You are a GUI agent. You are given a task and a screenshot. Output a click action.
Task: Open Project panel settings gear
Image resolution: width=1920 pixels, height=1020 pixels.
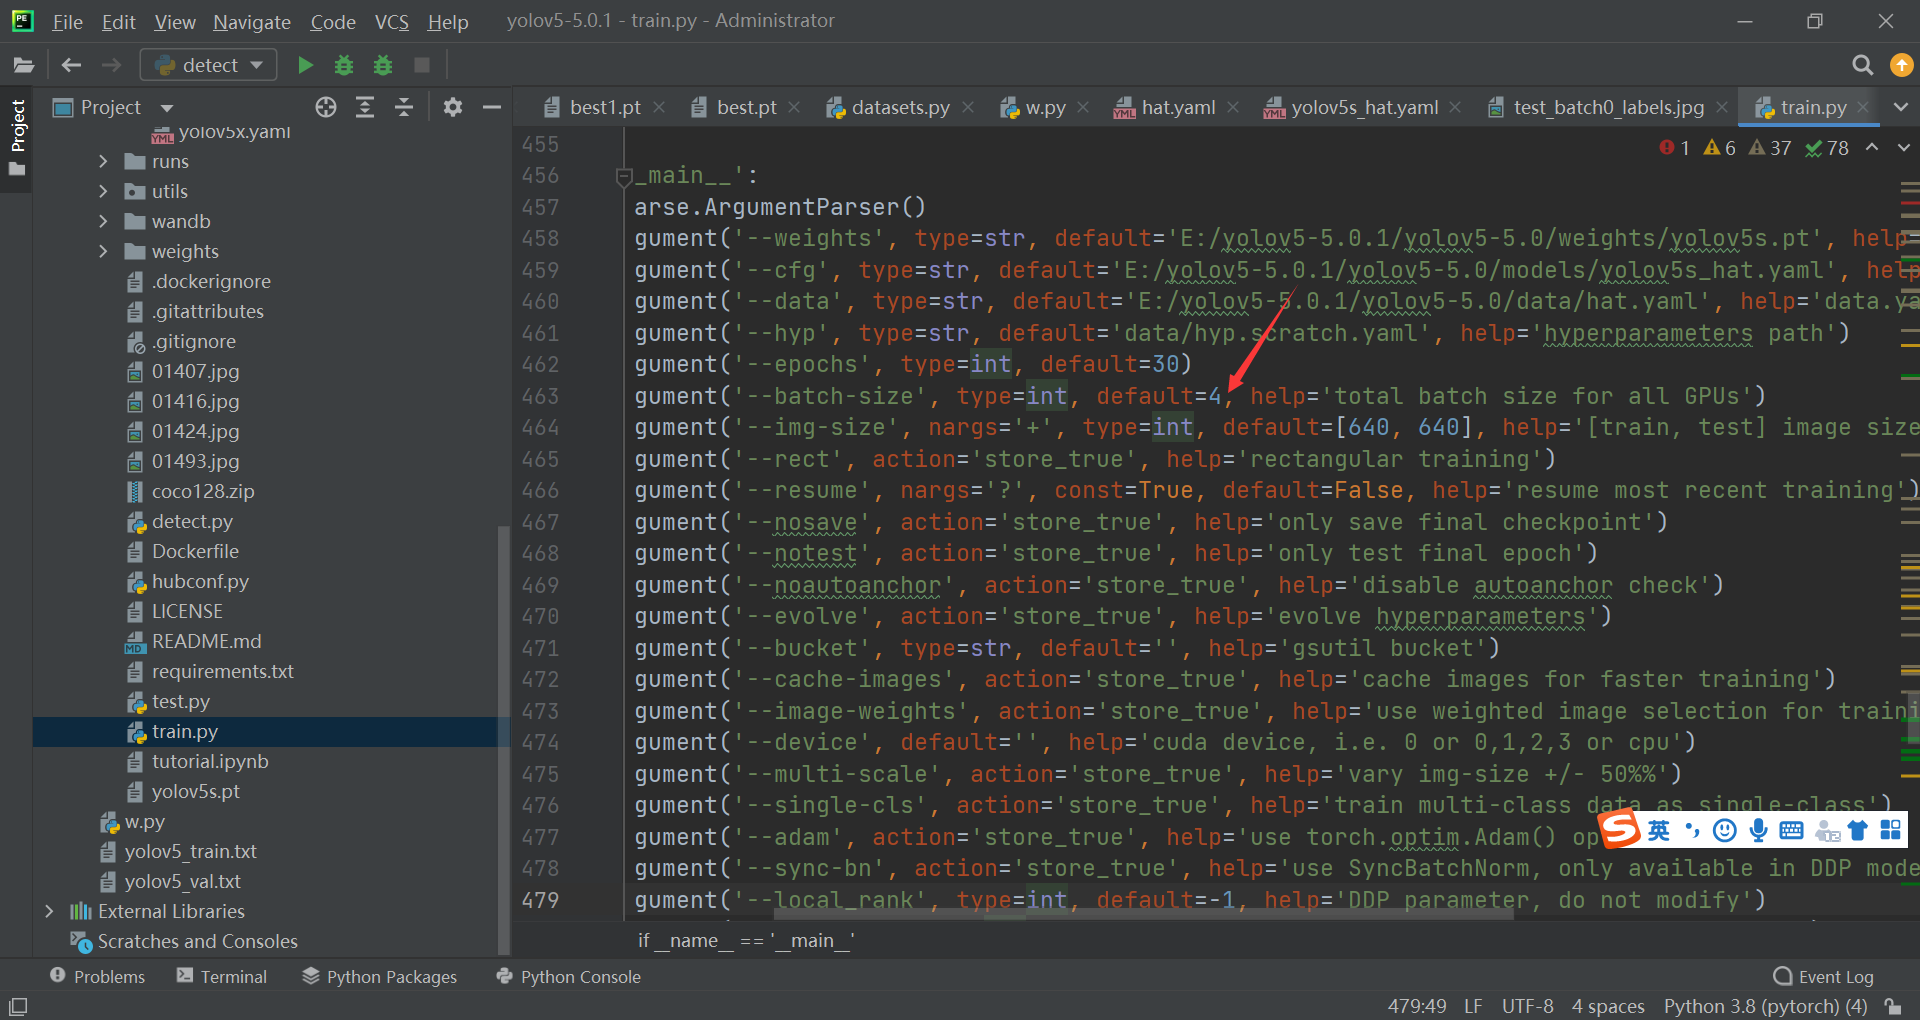pyautogui.click(x=453, y=107)
